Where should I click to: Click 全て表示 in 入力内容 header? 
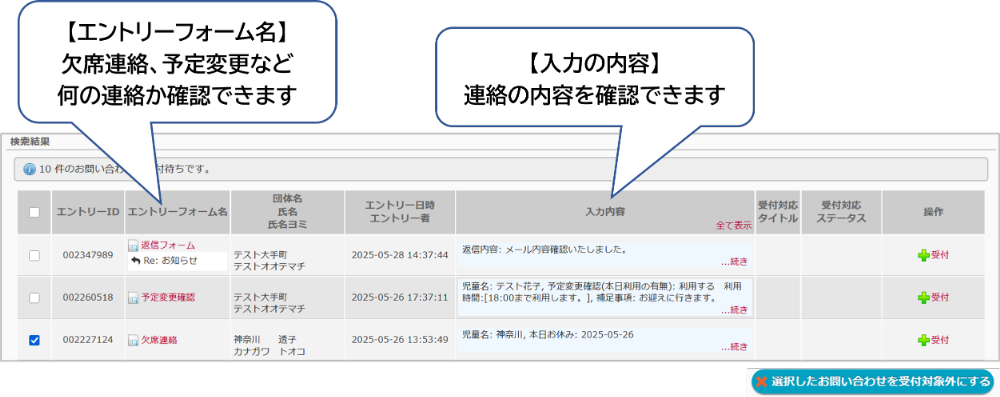(733, 225)
